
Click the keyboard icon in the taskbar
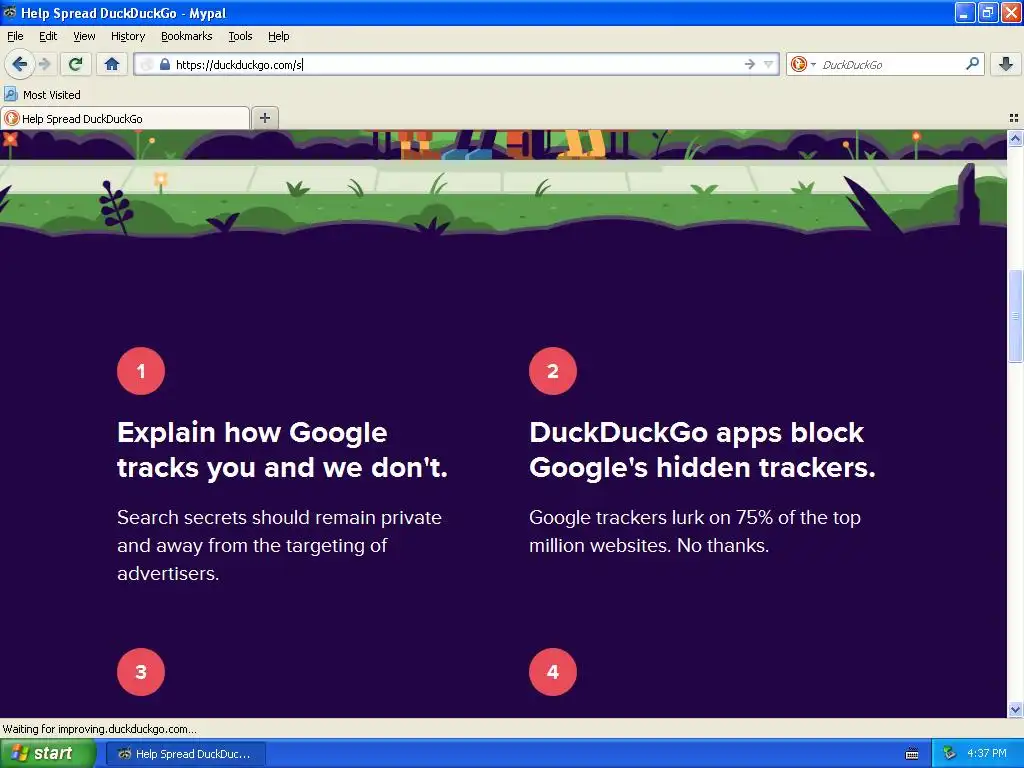[x=912, y=754]
